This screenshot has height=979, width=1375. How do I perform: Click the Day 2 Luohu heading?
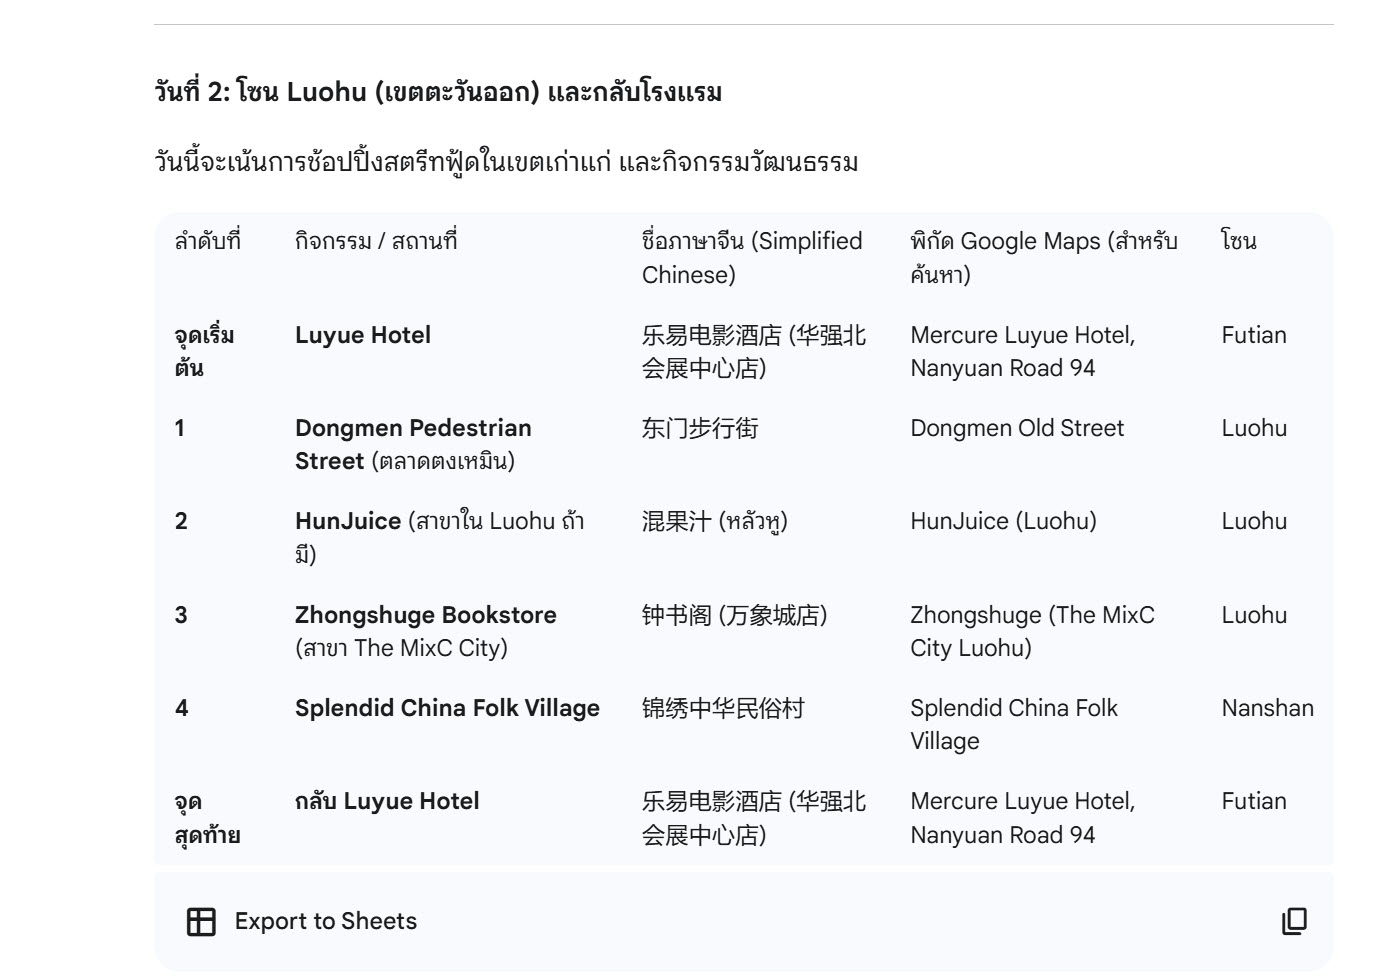[438, 92]
